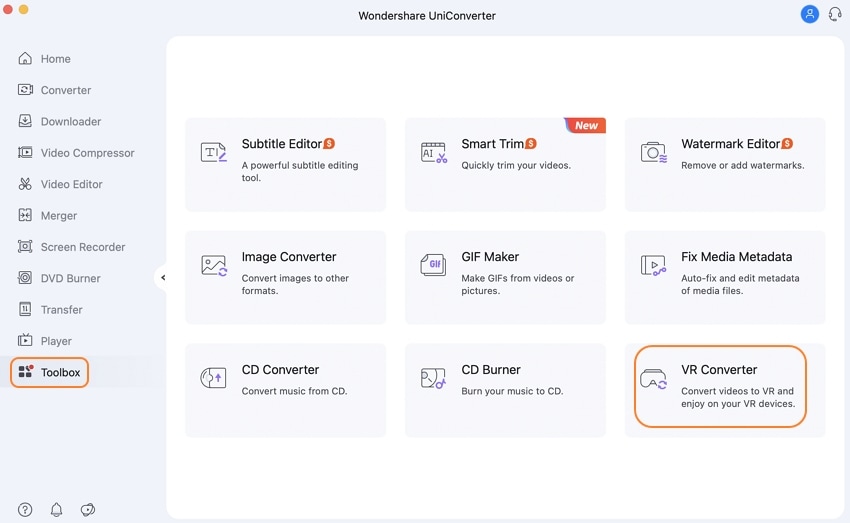Click the Toolbox grid icon
Viewport: 850px width, 523px height.
[x=25, y=372]
